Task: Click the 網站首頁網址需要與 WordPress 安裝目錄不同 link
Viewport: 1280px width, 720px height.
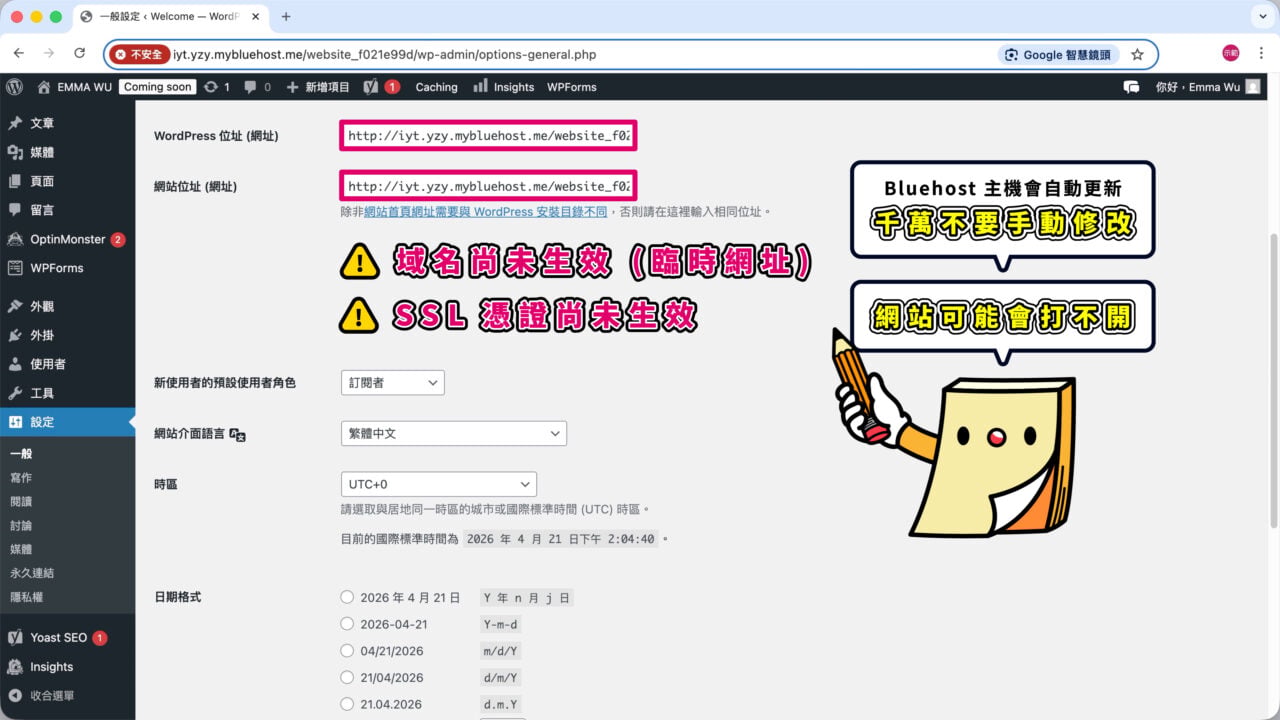Action: click(x=485, y=212)
